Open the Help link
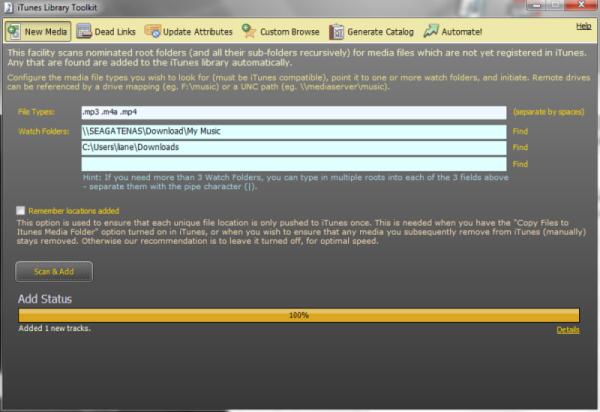The height and width of the screenshot is (412, 600). tap(584, 25)
